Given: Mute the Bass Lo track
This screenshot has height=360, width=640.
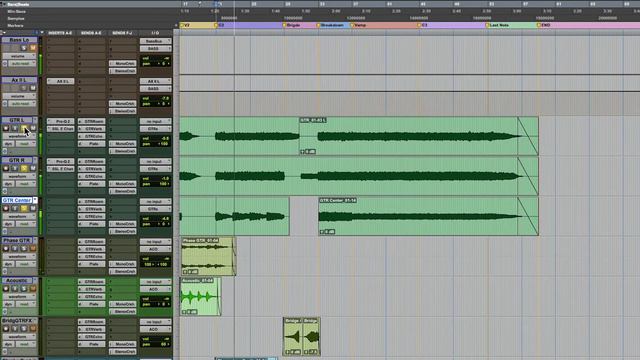Looking at the screenshot, I should (x=33, y=48).
